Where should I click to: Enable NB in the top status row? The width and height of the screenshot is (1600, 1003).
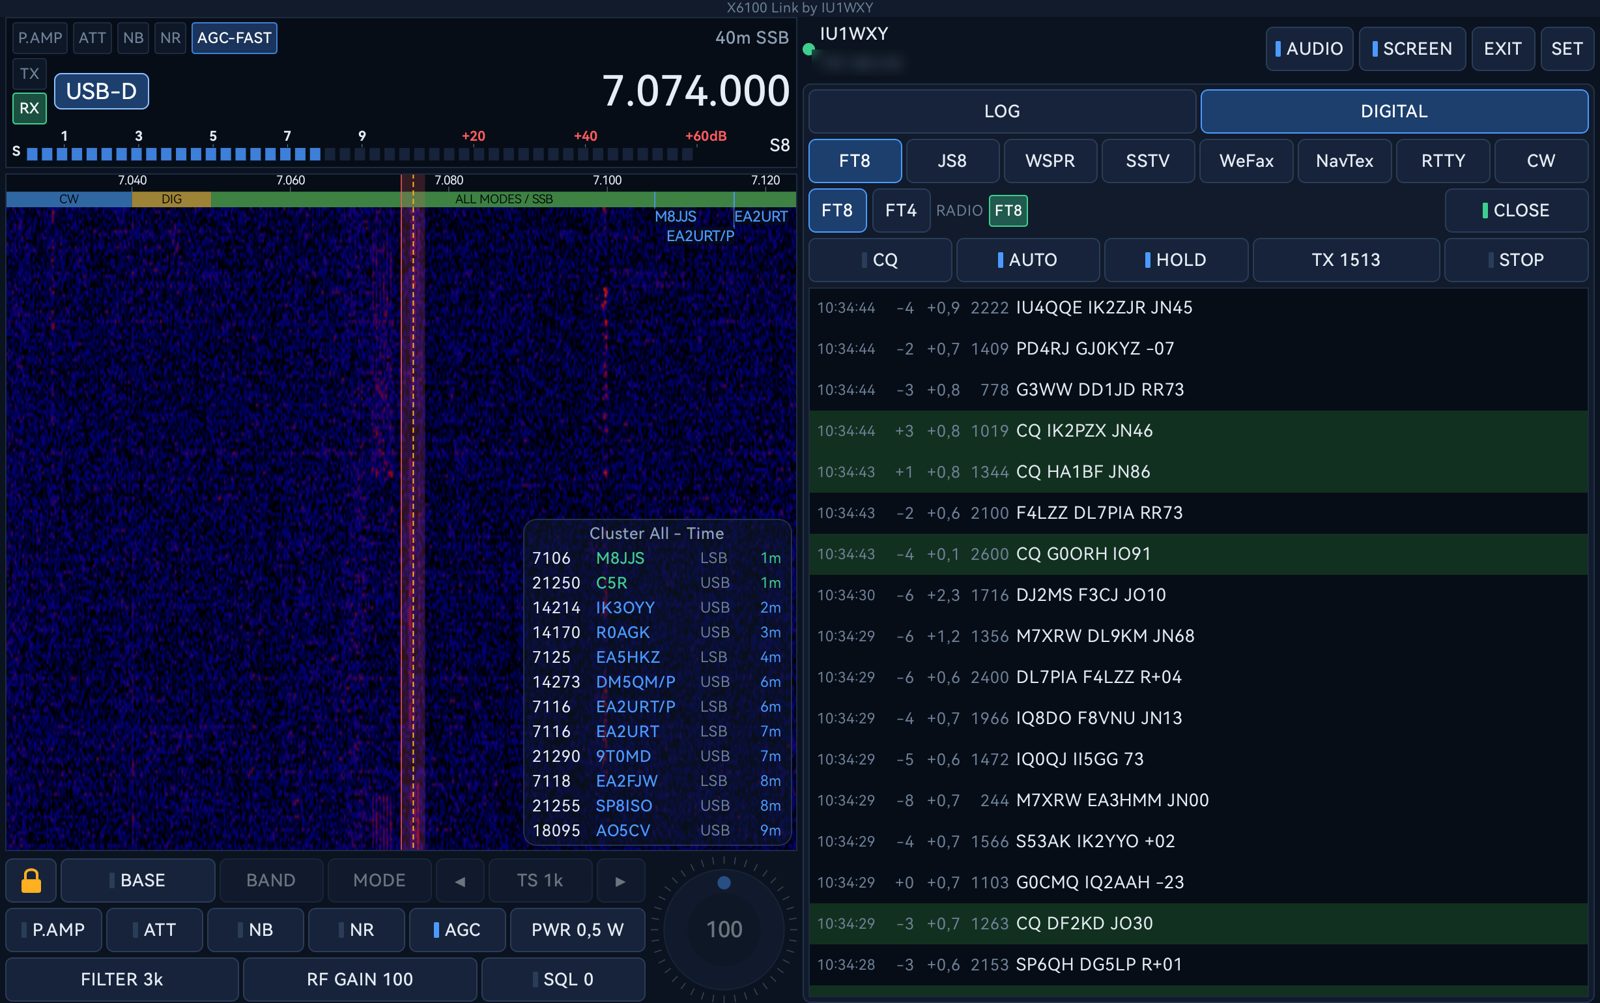coord(133,38)
